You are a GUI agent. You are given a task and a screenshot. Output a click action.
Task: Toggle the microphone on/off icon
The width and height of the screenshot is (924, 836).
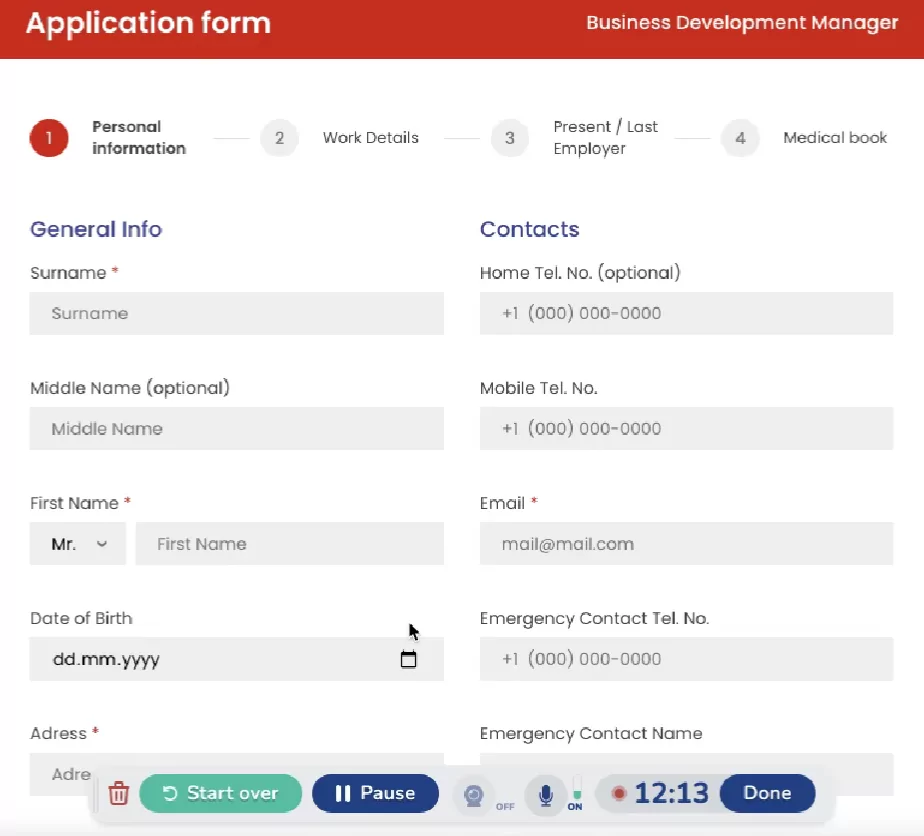(x=546, y=795)
